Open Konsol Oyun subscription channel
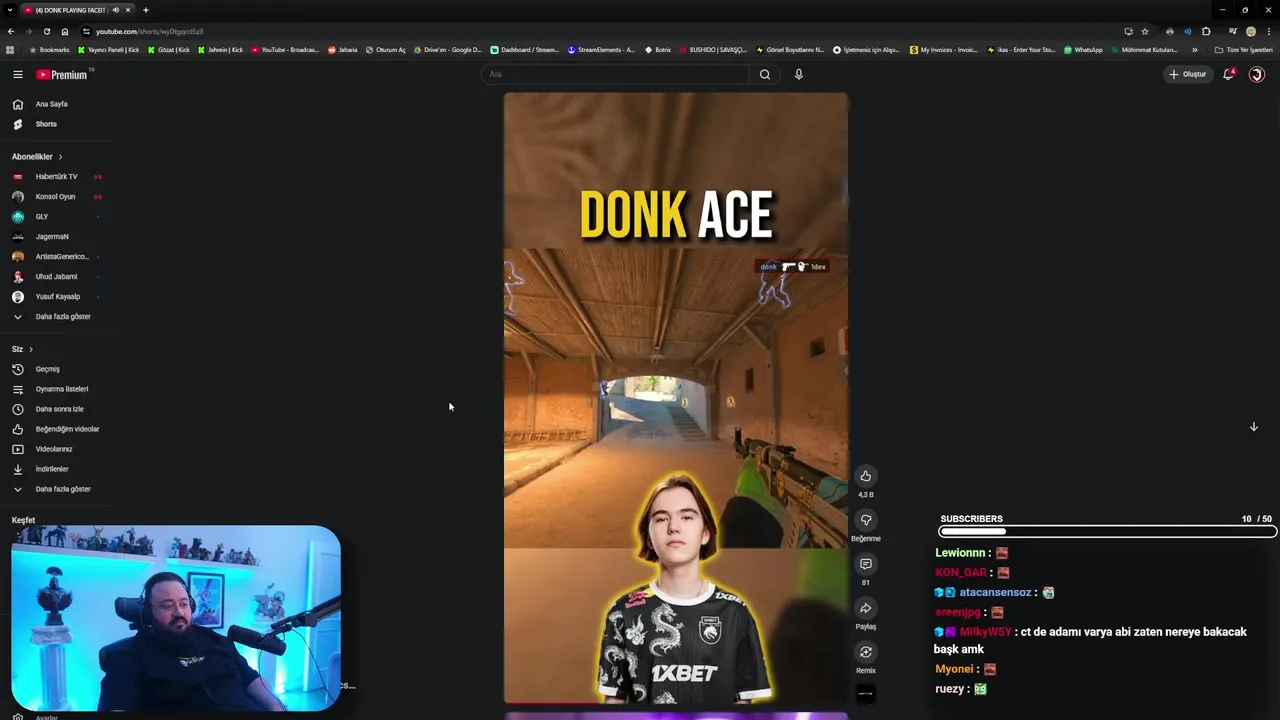 coord(55,197)
